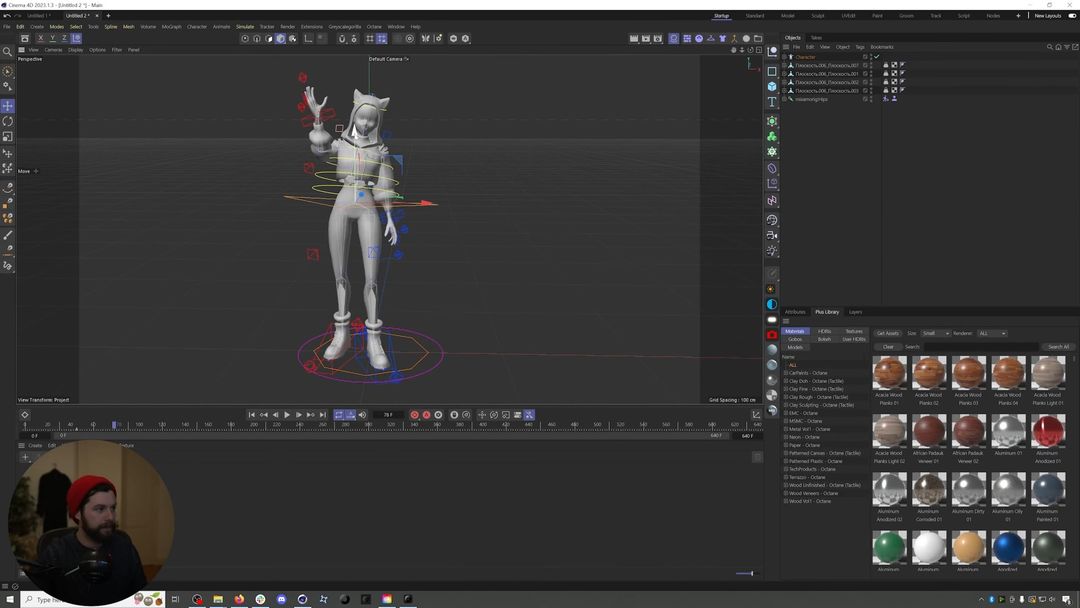The width and height of the screenshot is (1080, 608).
Task: Open the MoGraph menu
Action: click(171, 27)
